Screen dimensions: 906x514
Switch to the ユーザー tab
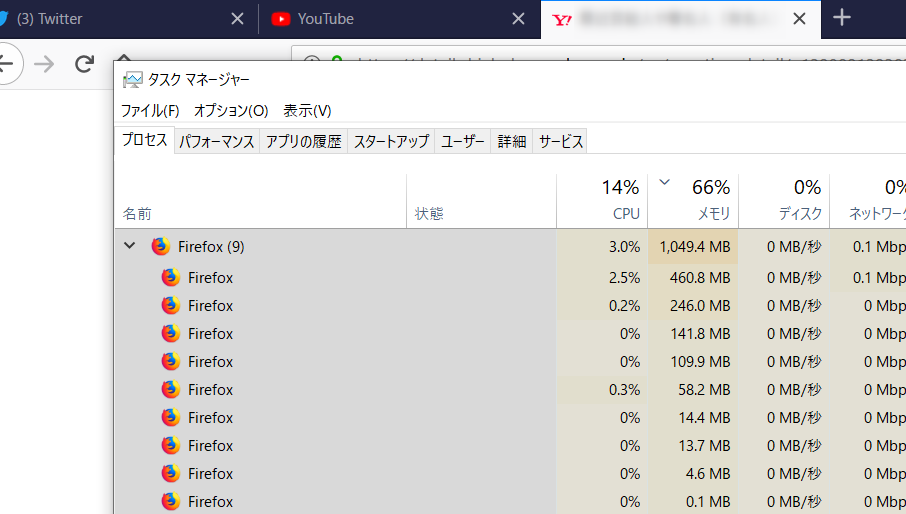tap(462, 141)
